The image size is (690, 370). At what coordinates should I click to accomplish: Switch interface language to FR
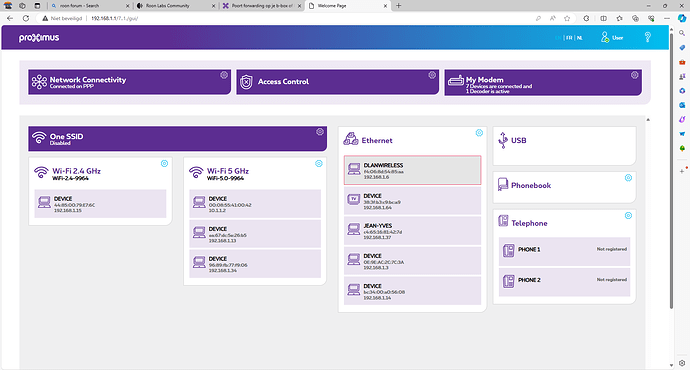click(x=569, y=38)
